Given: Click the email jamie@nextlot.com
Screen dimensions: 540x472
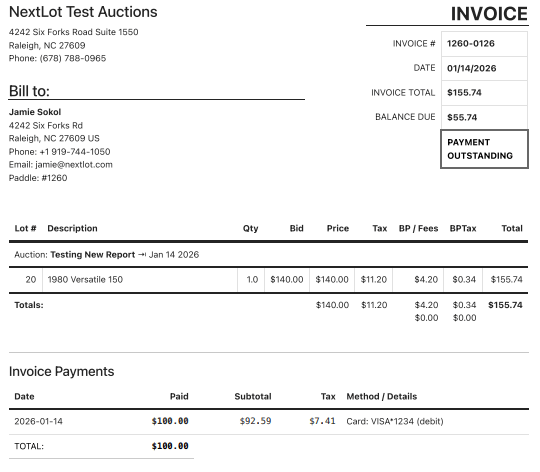Looking at the screenshot, I should coord(74,165).
